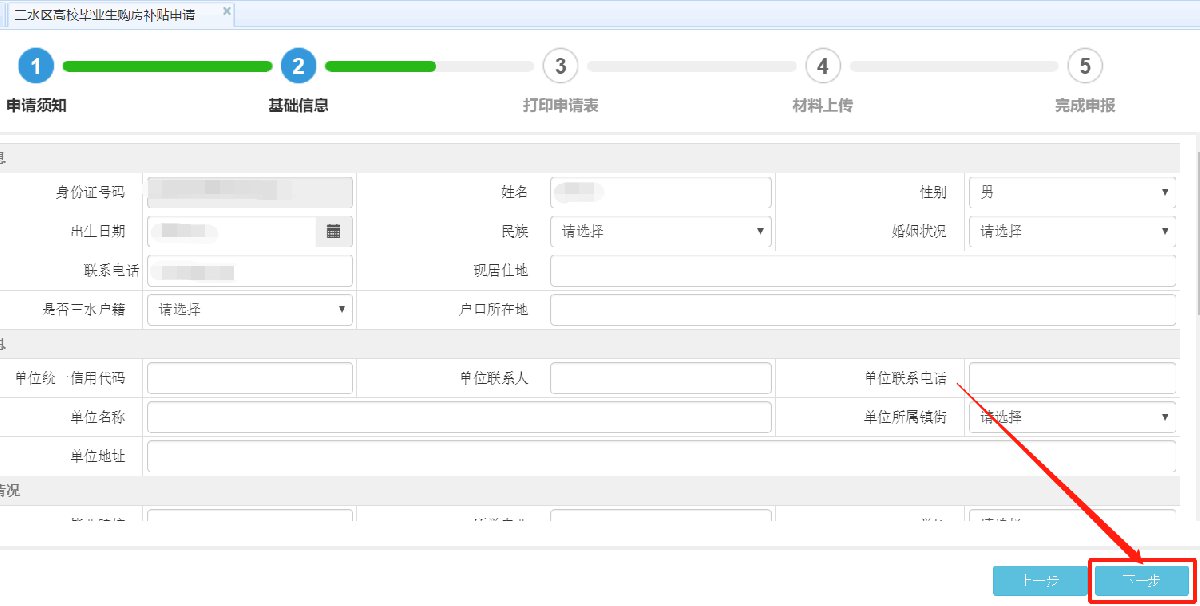The height and width of the screenshot is (606, 1200).
Task: Expand the 民族 dropdown list
Action: 661,231
